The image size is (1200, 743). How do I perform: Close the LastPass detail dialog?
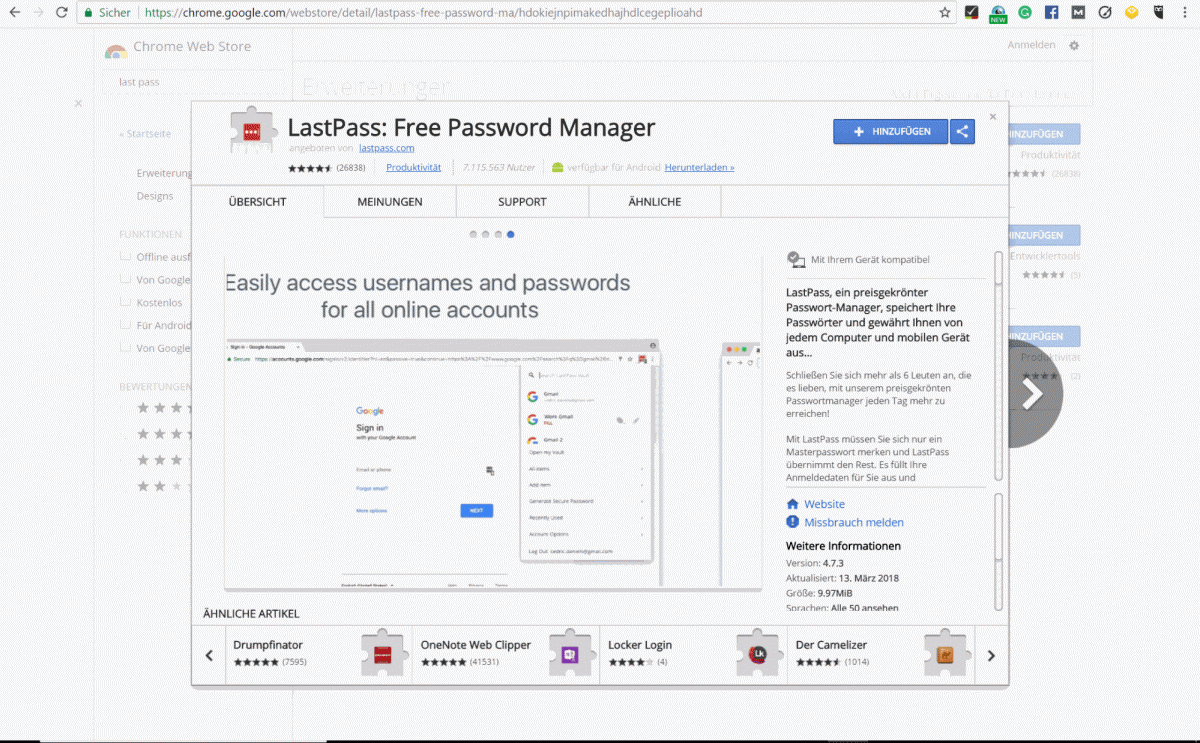(x=993, y=116)
